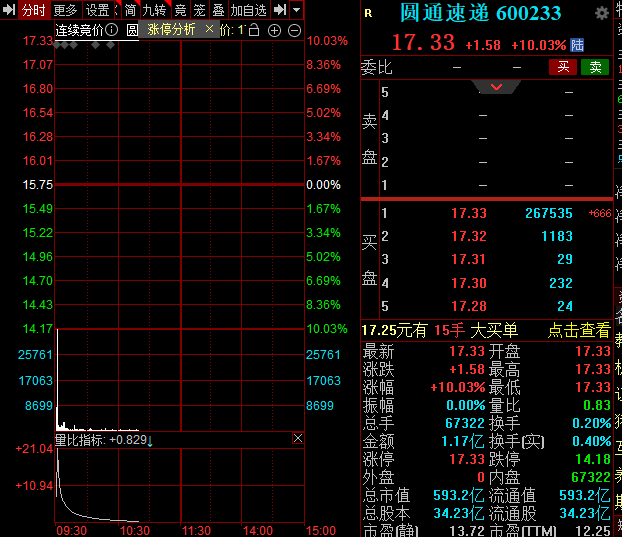Enable the 九转 indicator
Viewport: 622px width, 537px height.
tap(155, 10)
